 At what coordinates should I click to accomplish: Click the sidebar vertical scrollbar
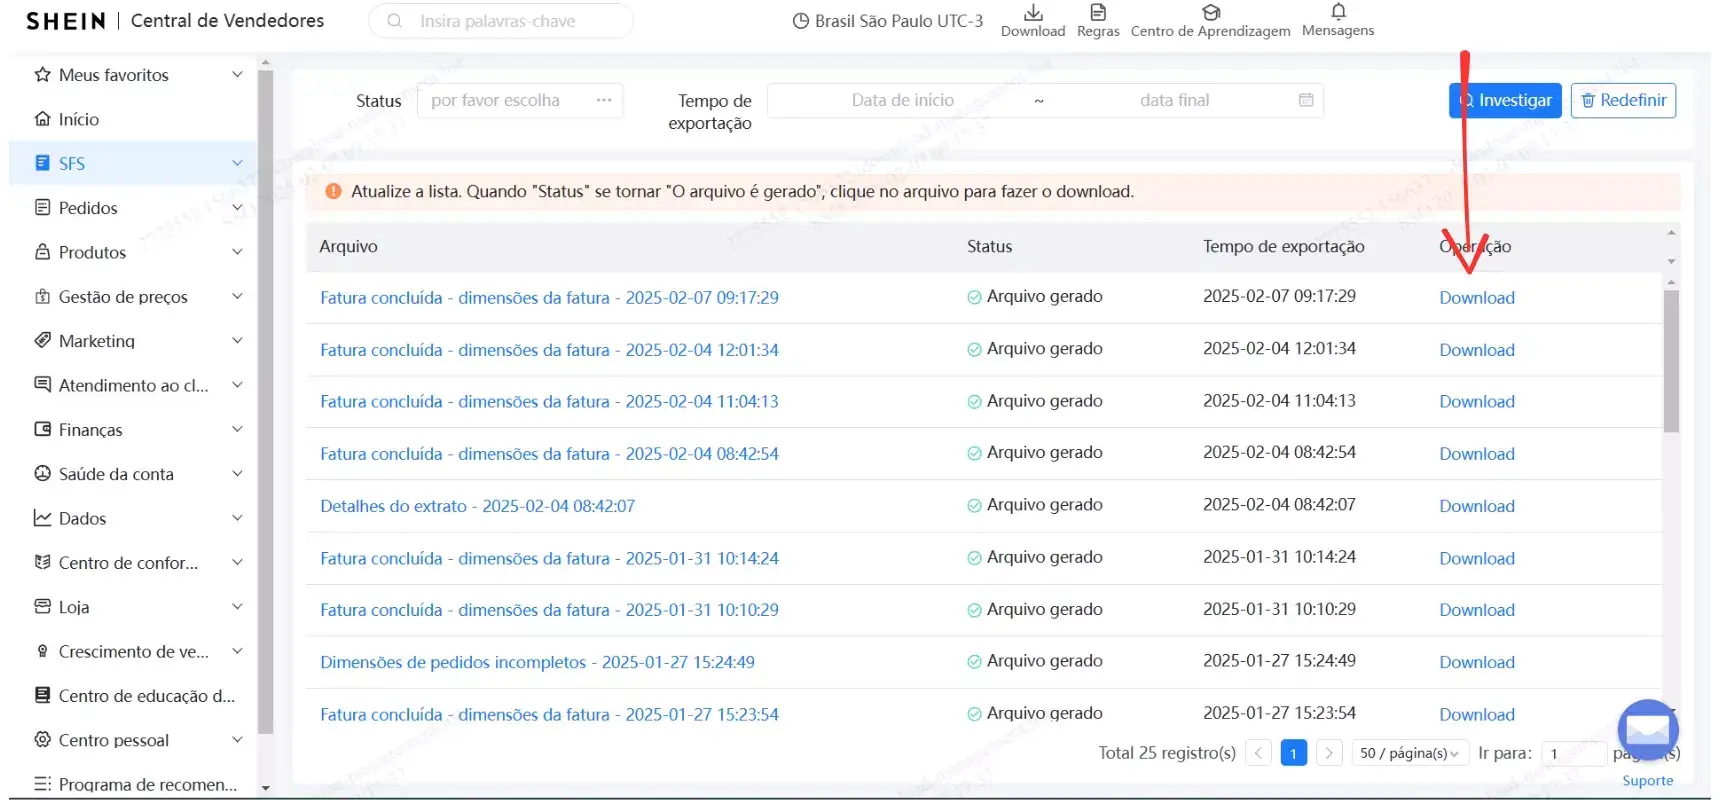pyautogui.click(x=265, y=400)
